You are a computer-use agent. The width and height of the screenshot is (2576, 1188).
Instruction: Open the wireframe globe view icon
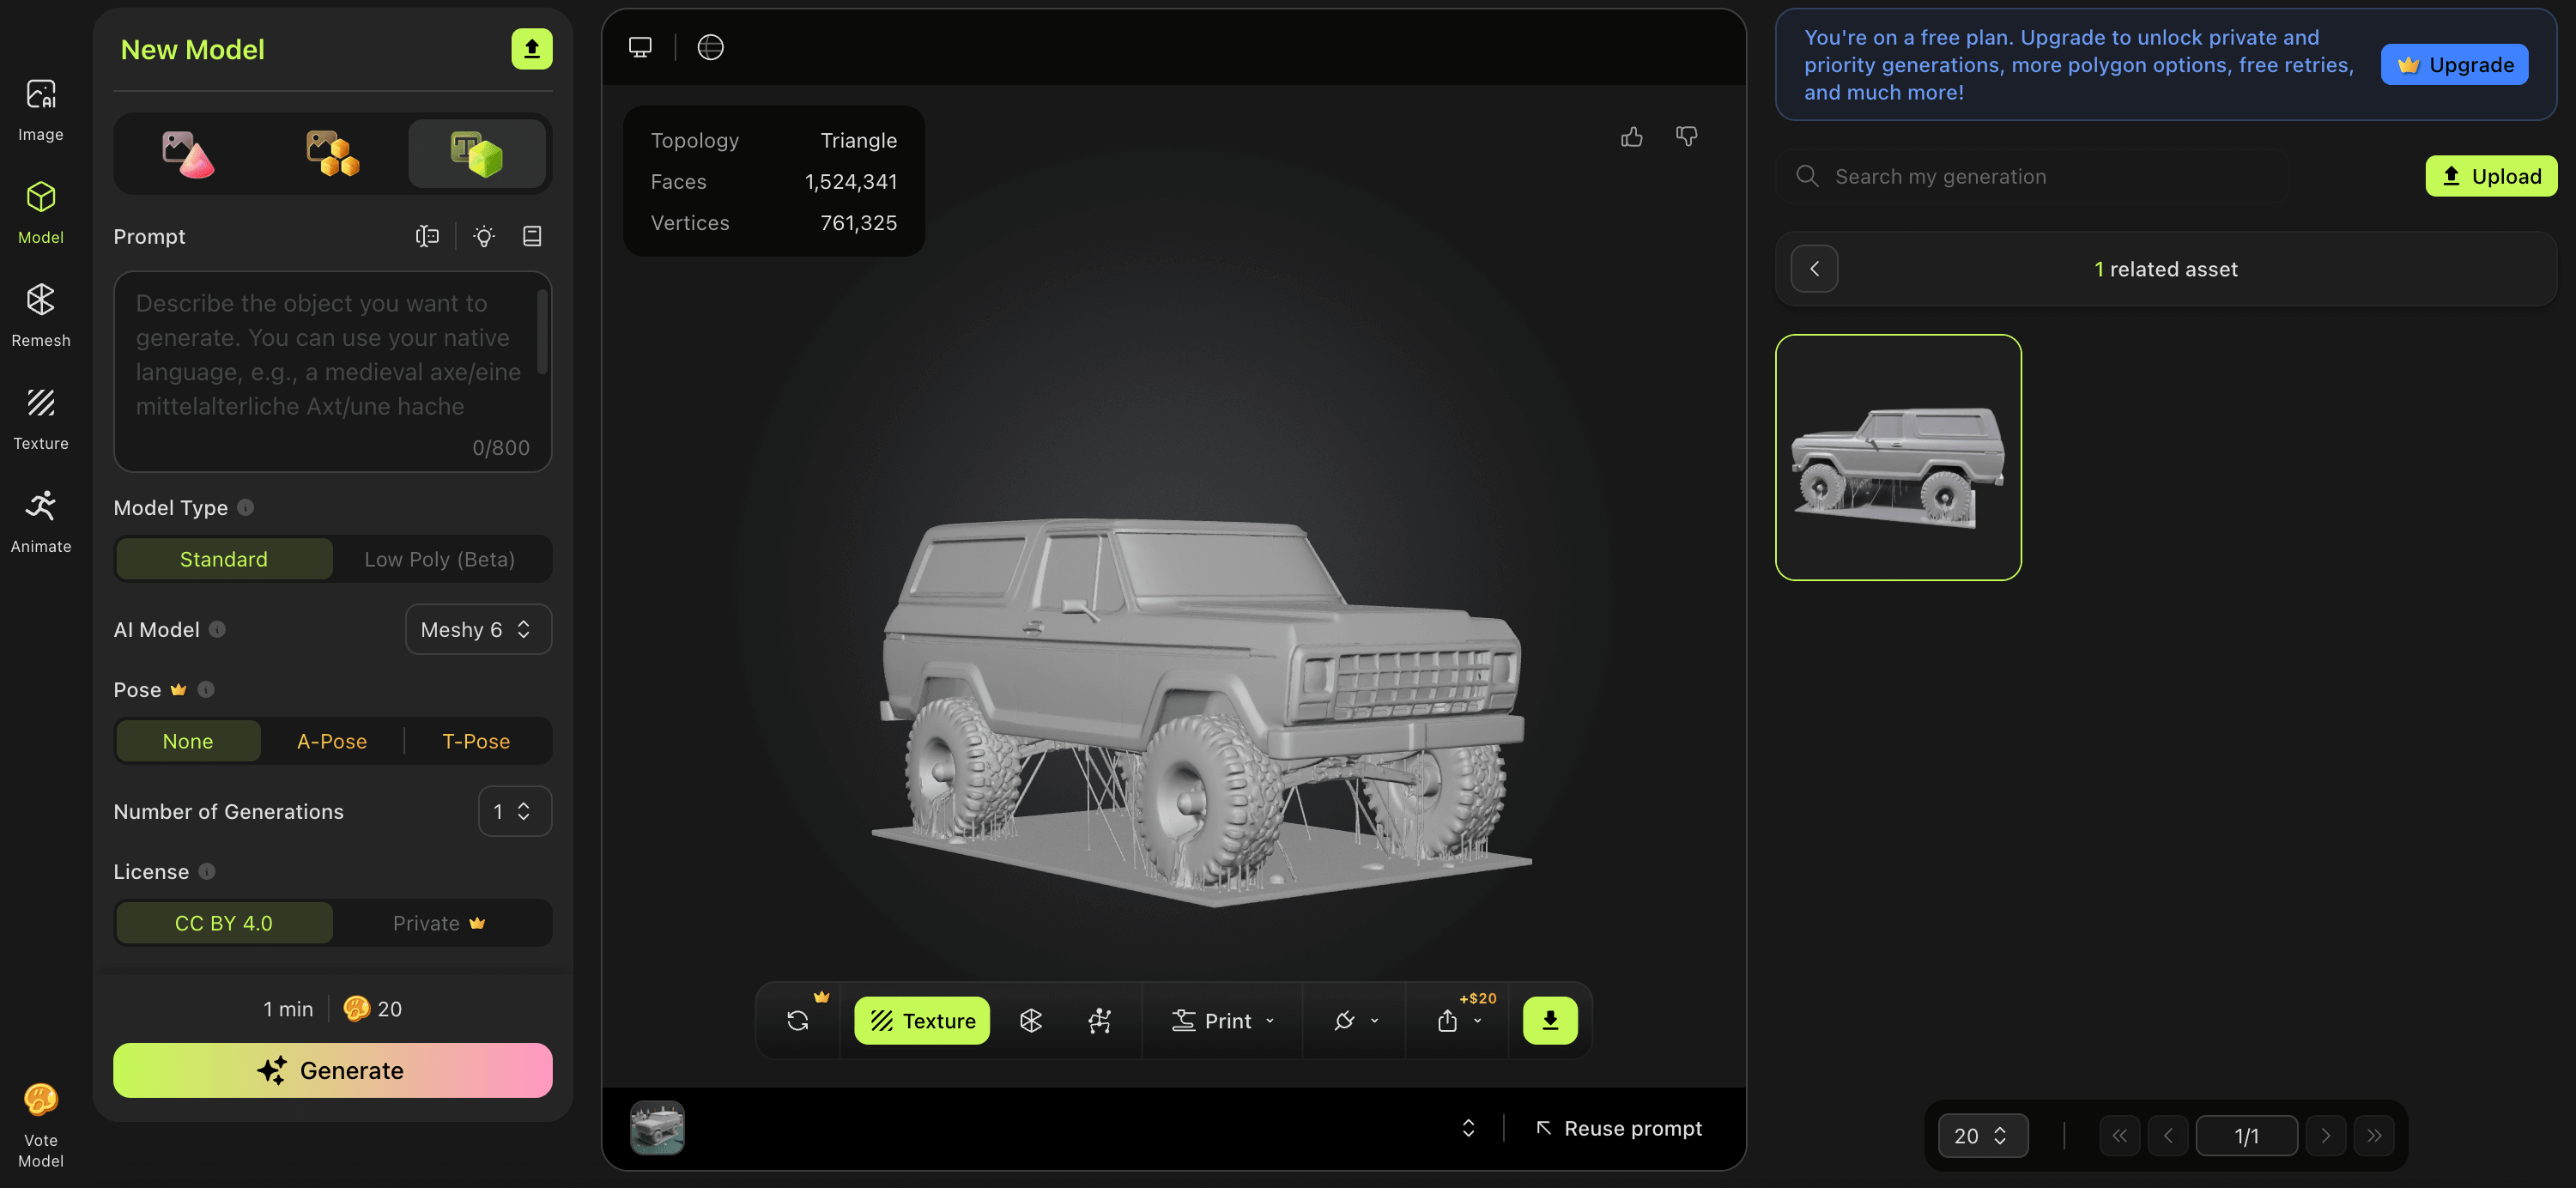(710, 46)
